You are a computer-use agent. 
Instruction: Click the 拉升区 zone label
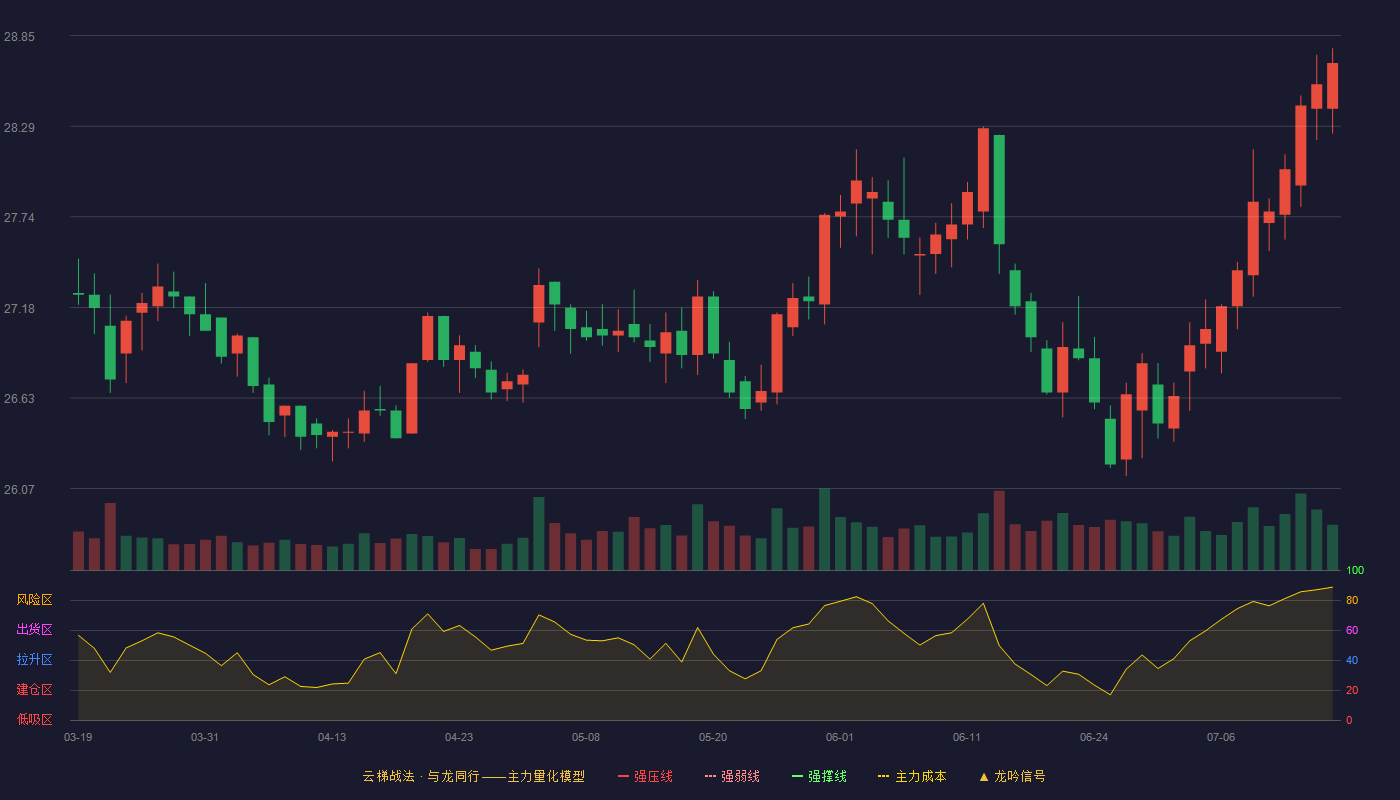[34, 660]
